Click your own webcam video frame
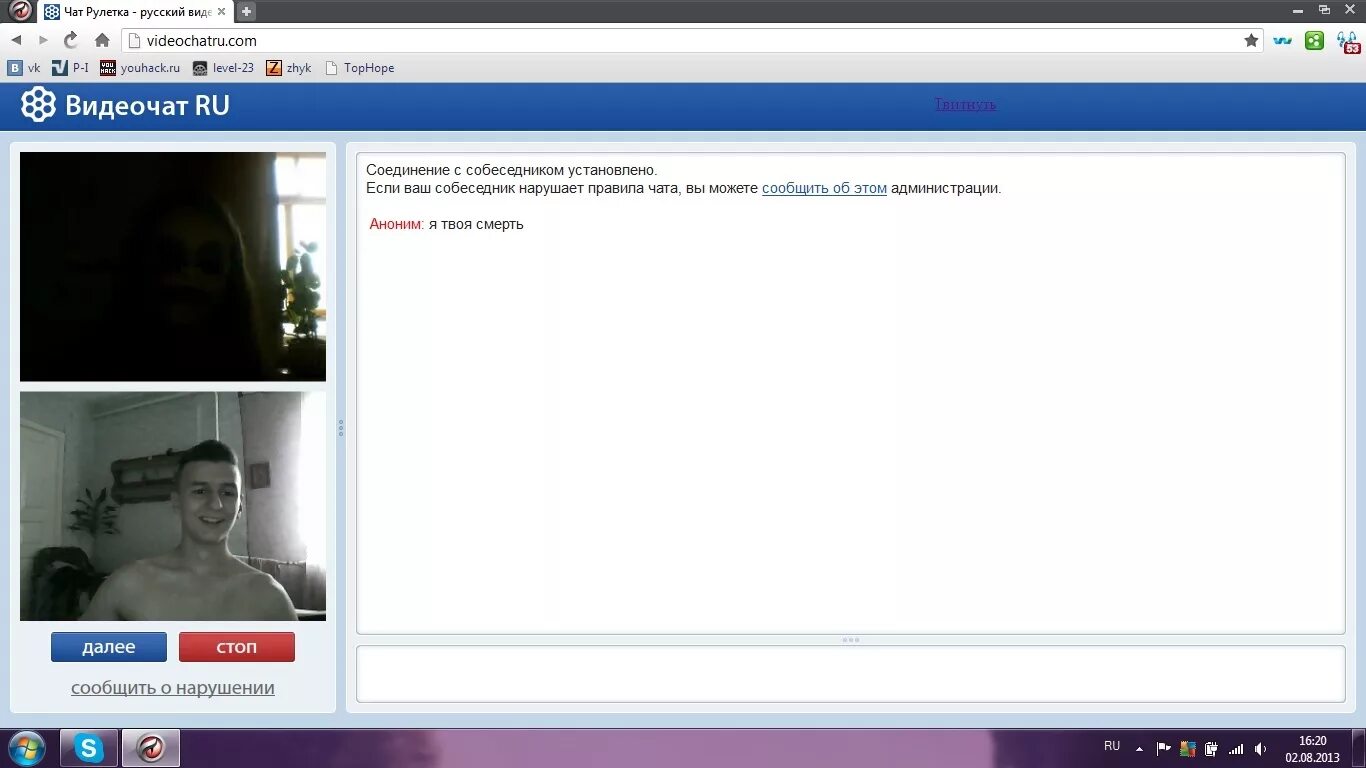 [173, 506]
